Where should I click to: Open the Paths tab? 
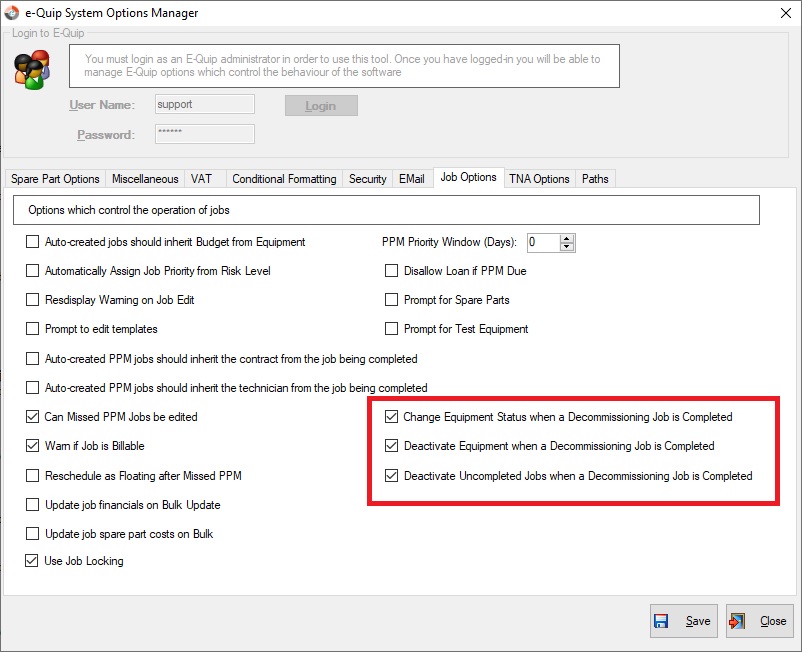coord(595,179)
